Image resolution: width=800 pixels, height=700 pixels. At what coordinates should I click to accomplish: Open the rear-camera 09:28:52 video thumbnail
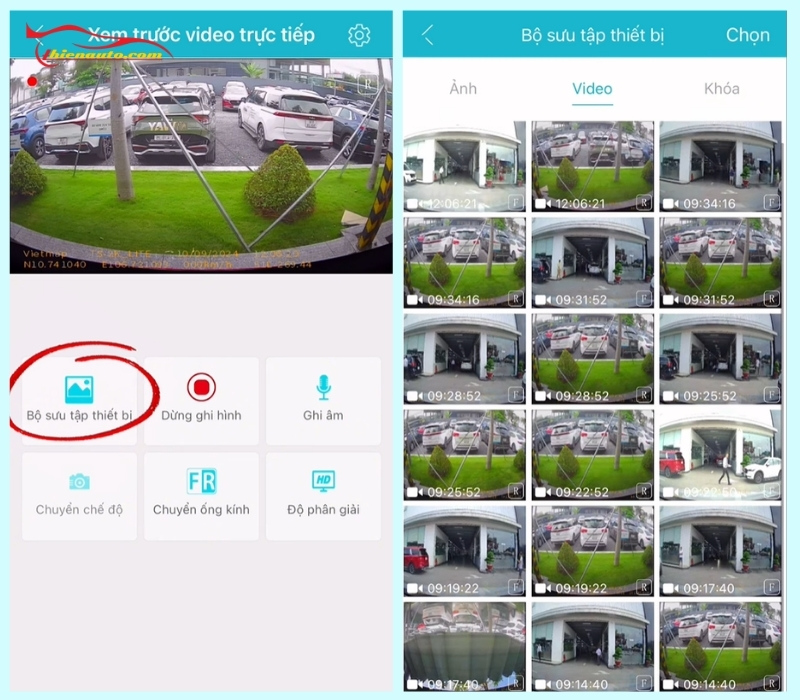592,359
